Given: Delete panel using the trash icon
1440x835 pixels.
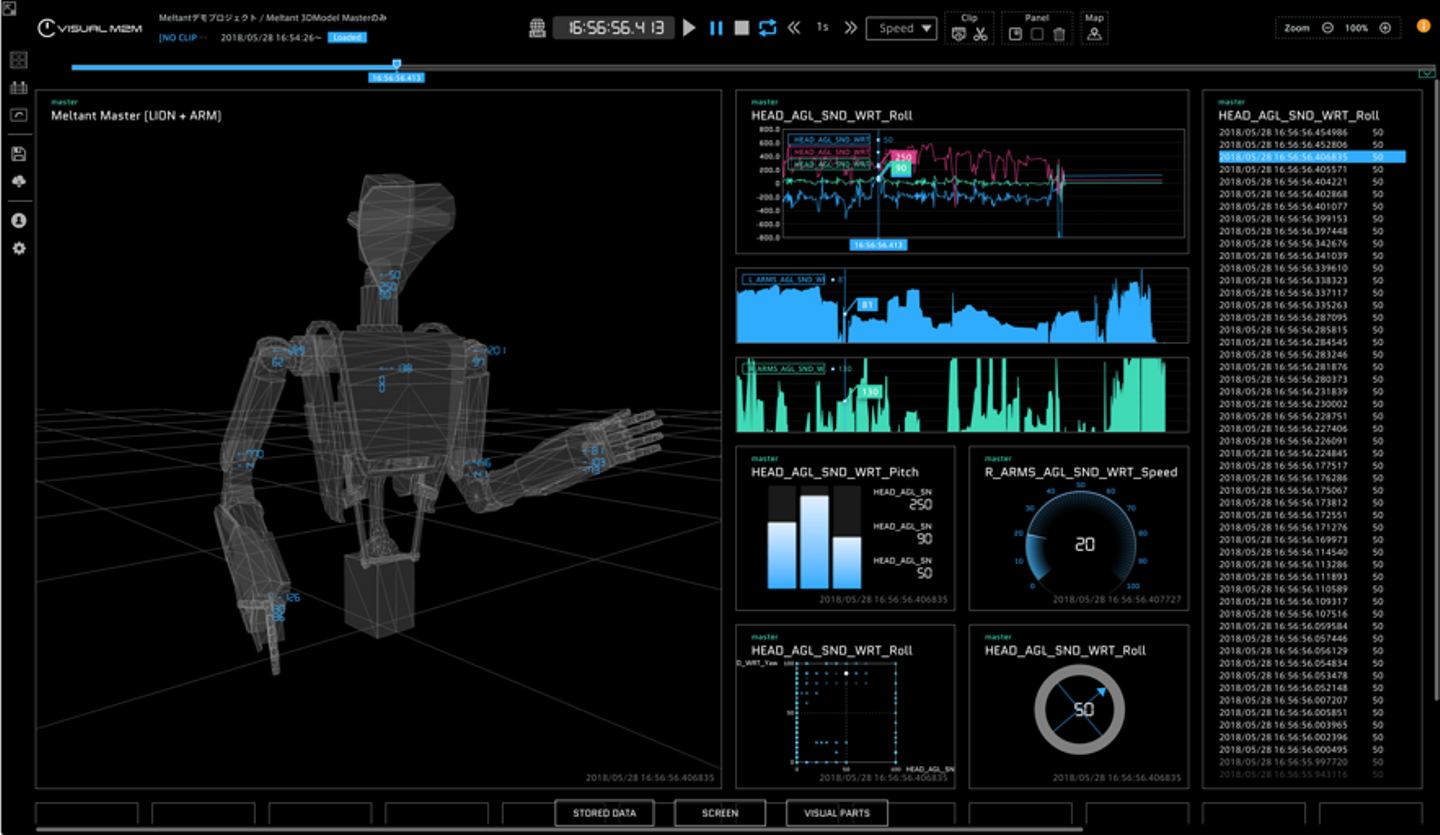Looking at the screenshot, I should tap(1058, 34).
